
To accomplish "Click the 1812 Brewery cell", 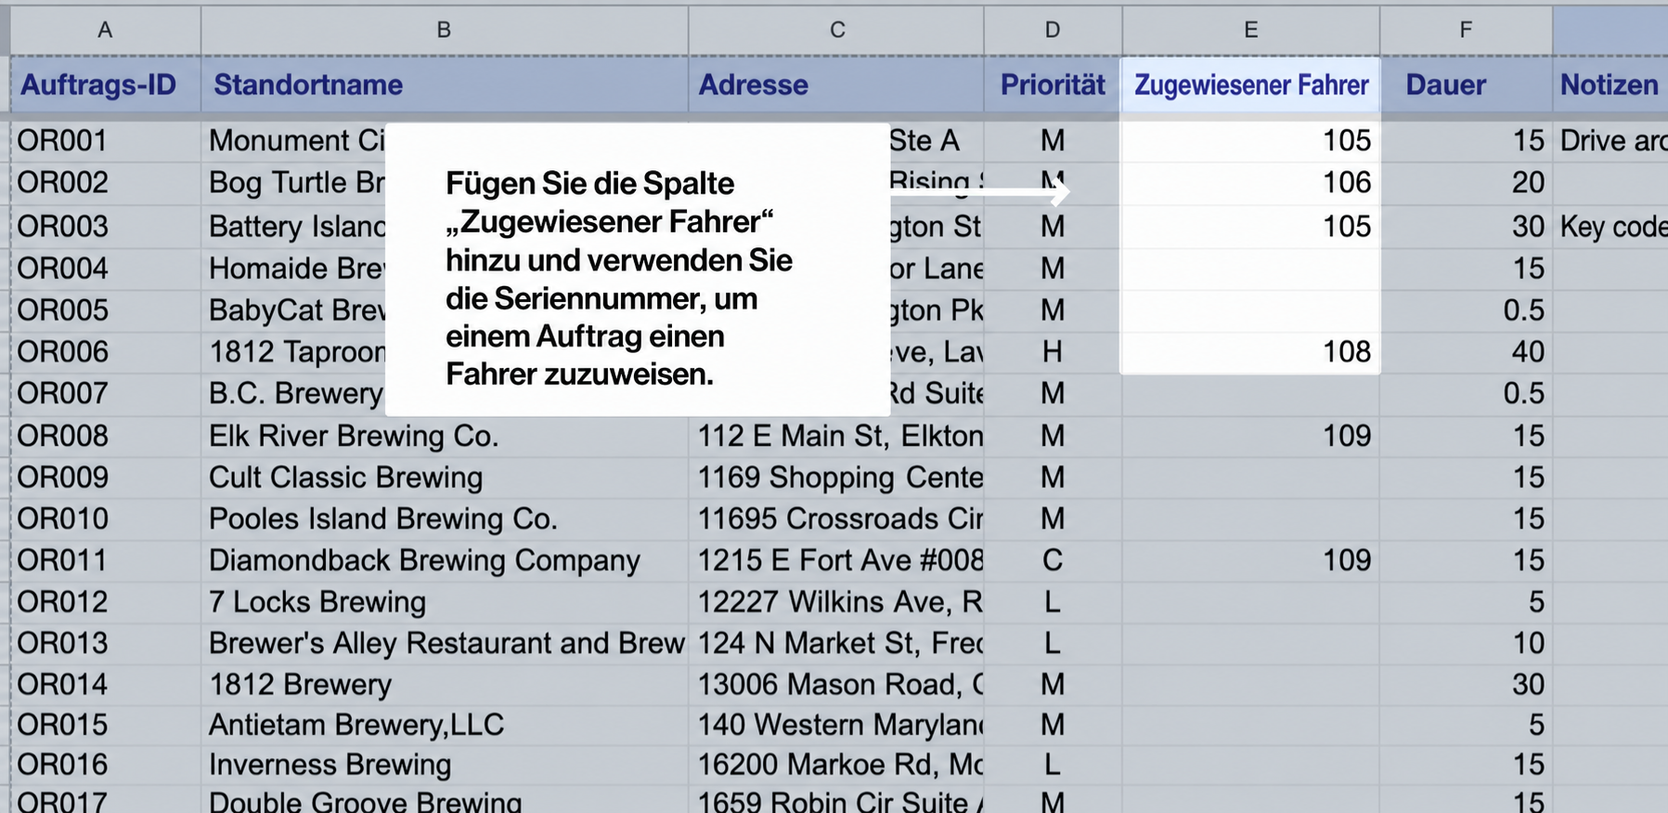I will [444, 685].
